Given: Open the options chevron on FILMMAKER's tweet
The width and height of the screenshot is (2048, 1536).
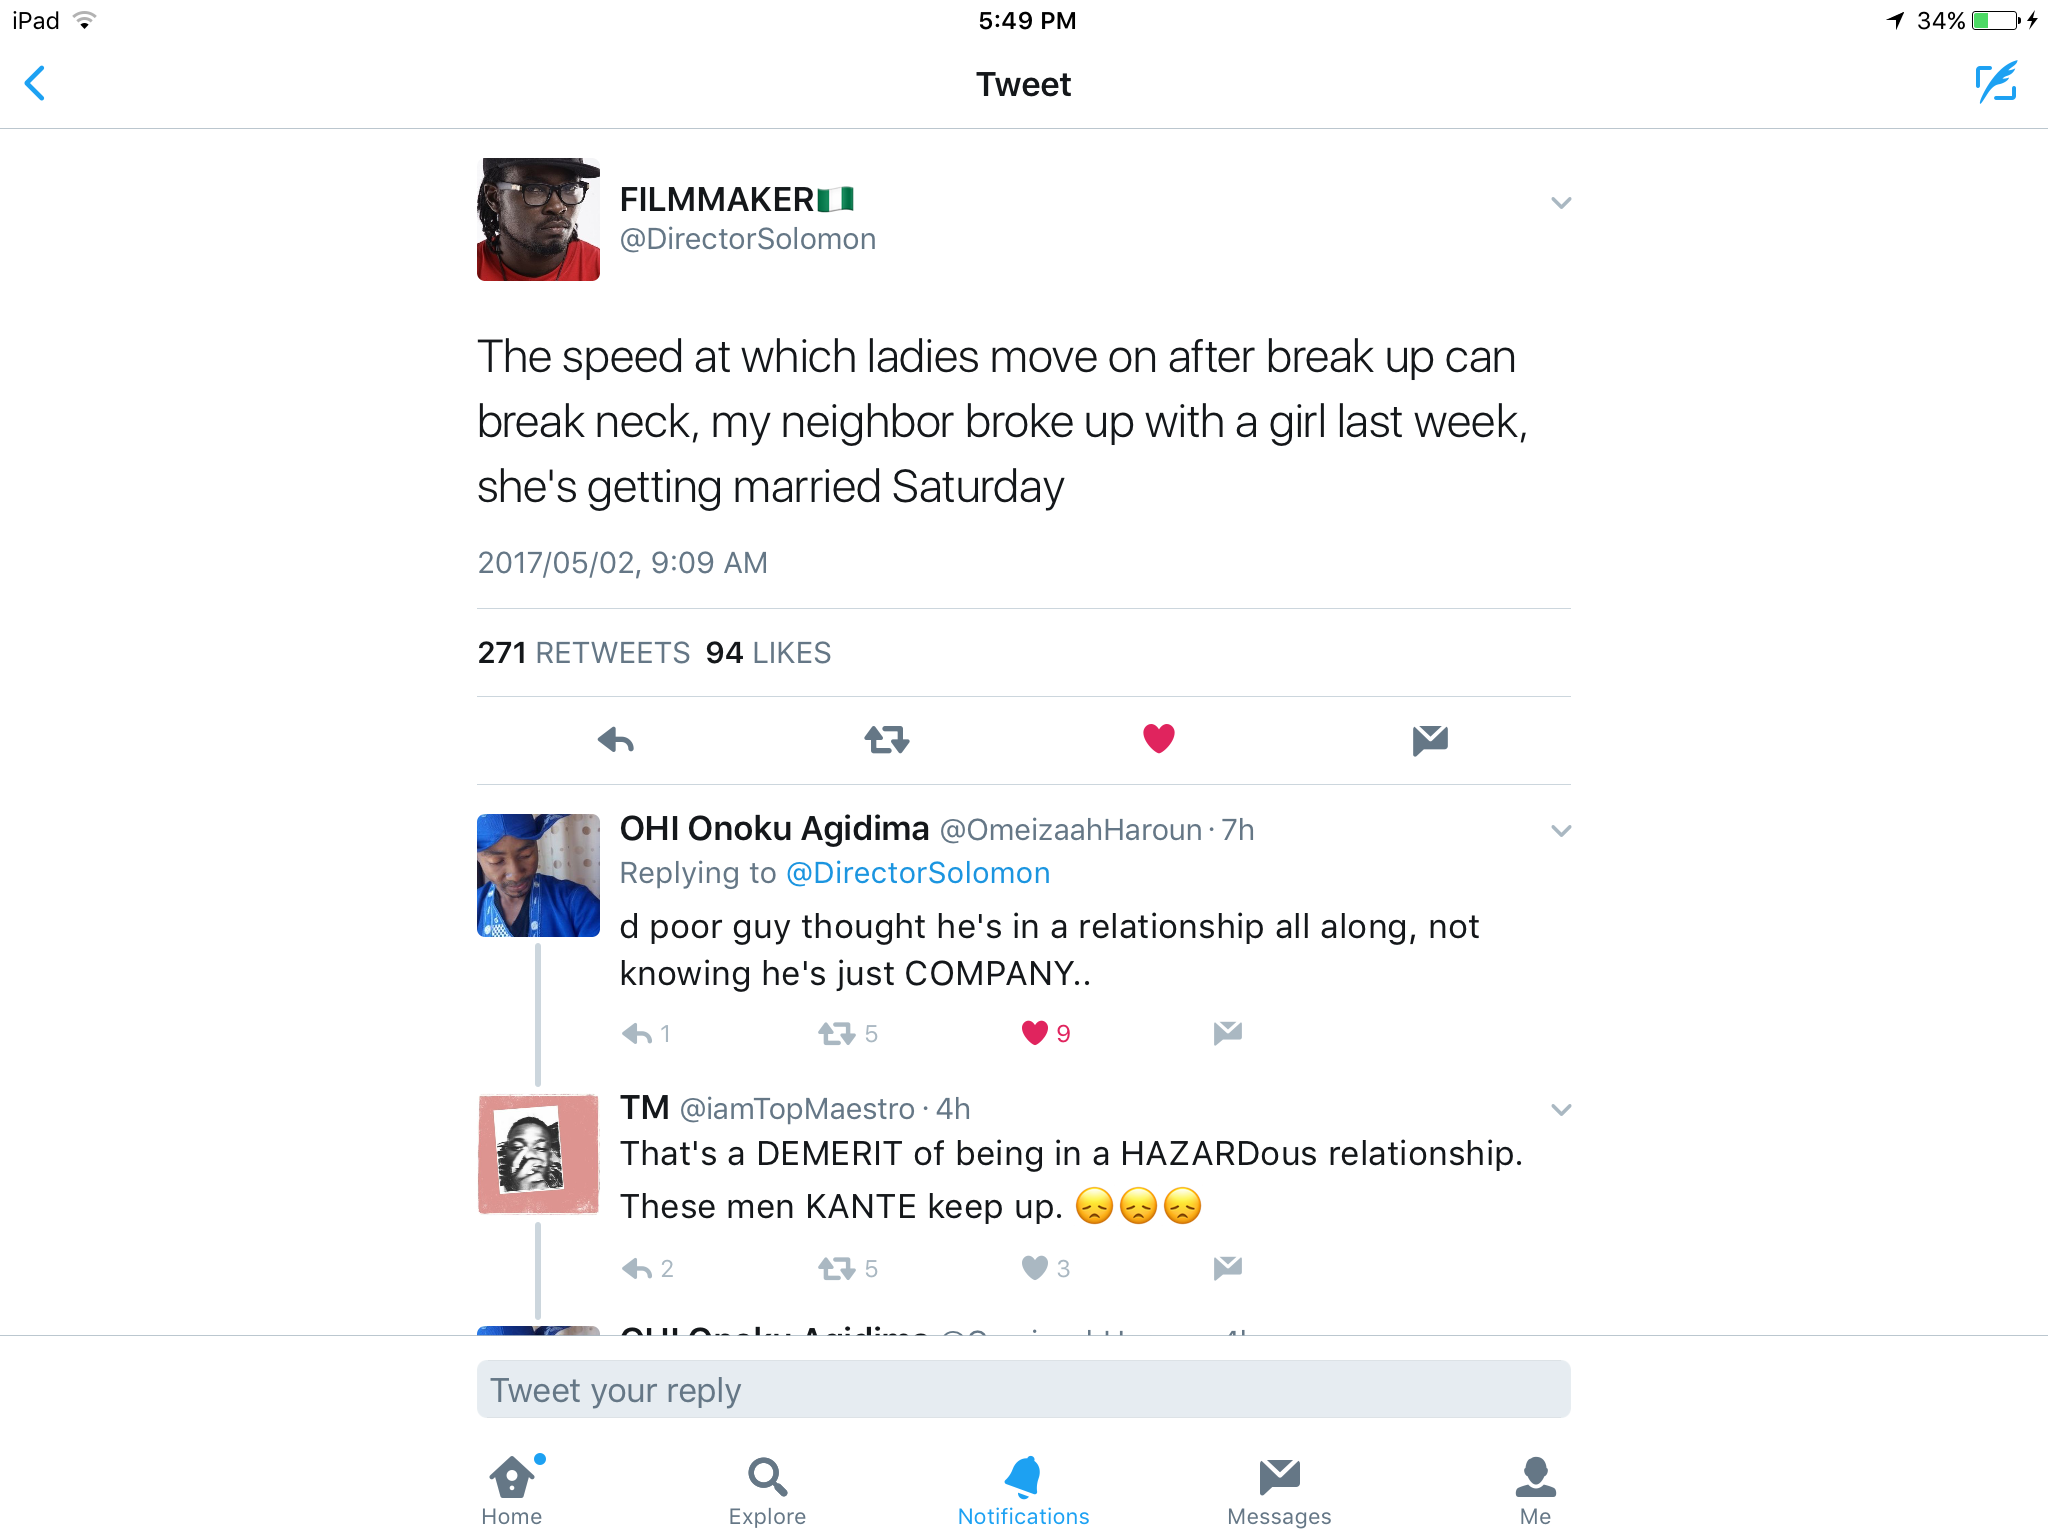Looking at the screenshot, I should coord(1561,203).
